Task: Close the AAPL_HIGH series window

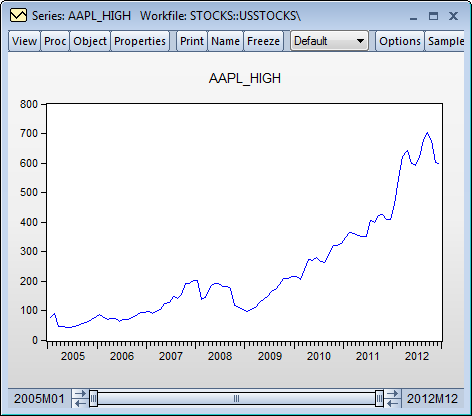Action: pyautogui.click(x=453, y=16)
